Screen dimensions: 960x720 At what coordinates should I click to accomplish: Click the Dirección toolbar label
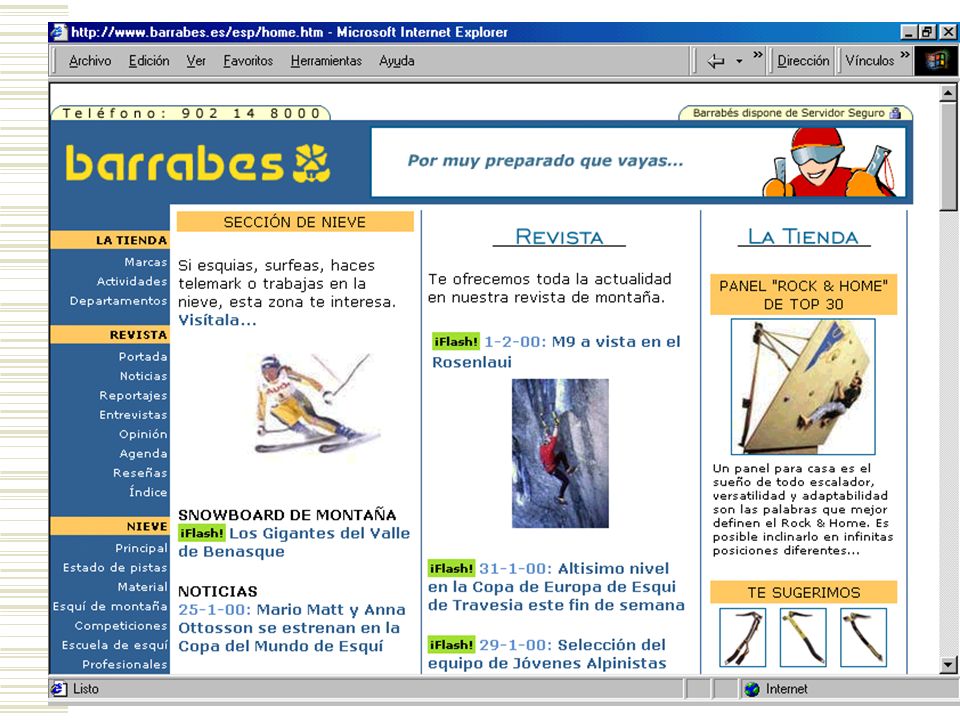click(x=803, y=61)
